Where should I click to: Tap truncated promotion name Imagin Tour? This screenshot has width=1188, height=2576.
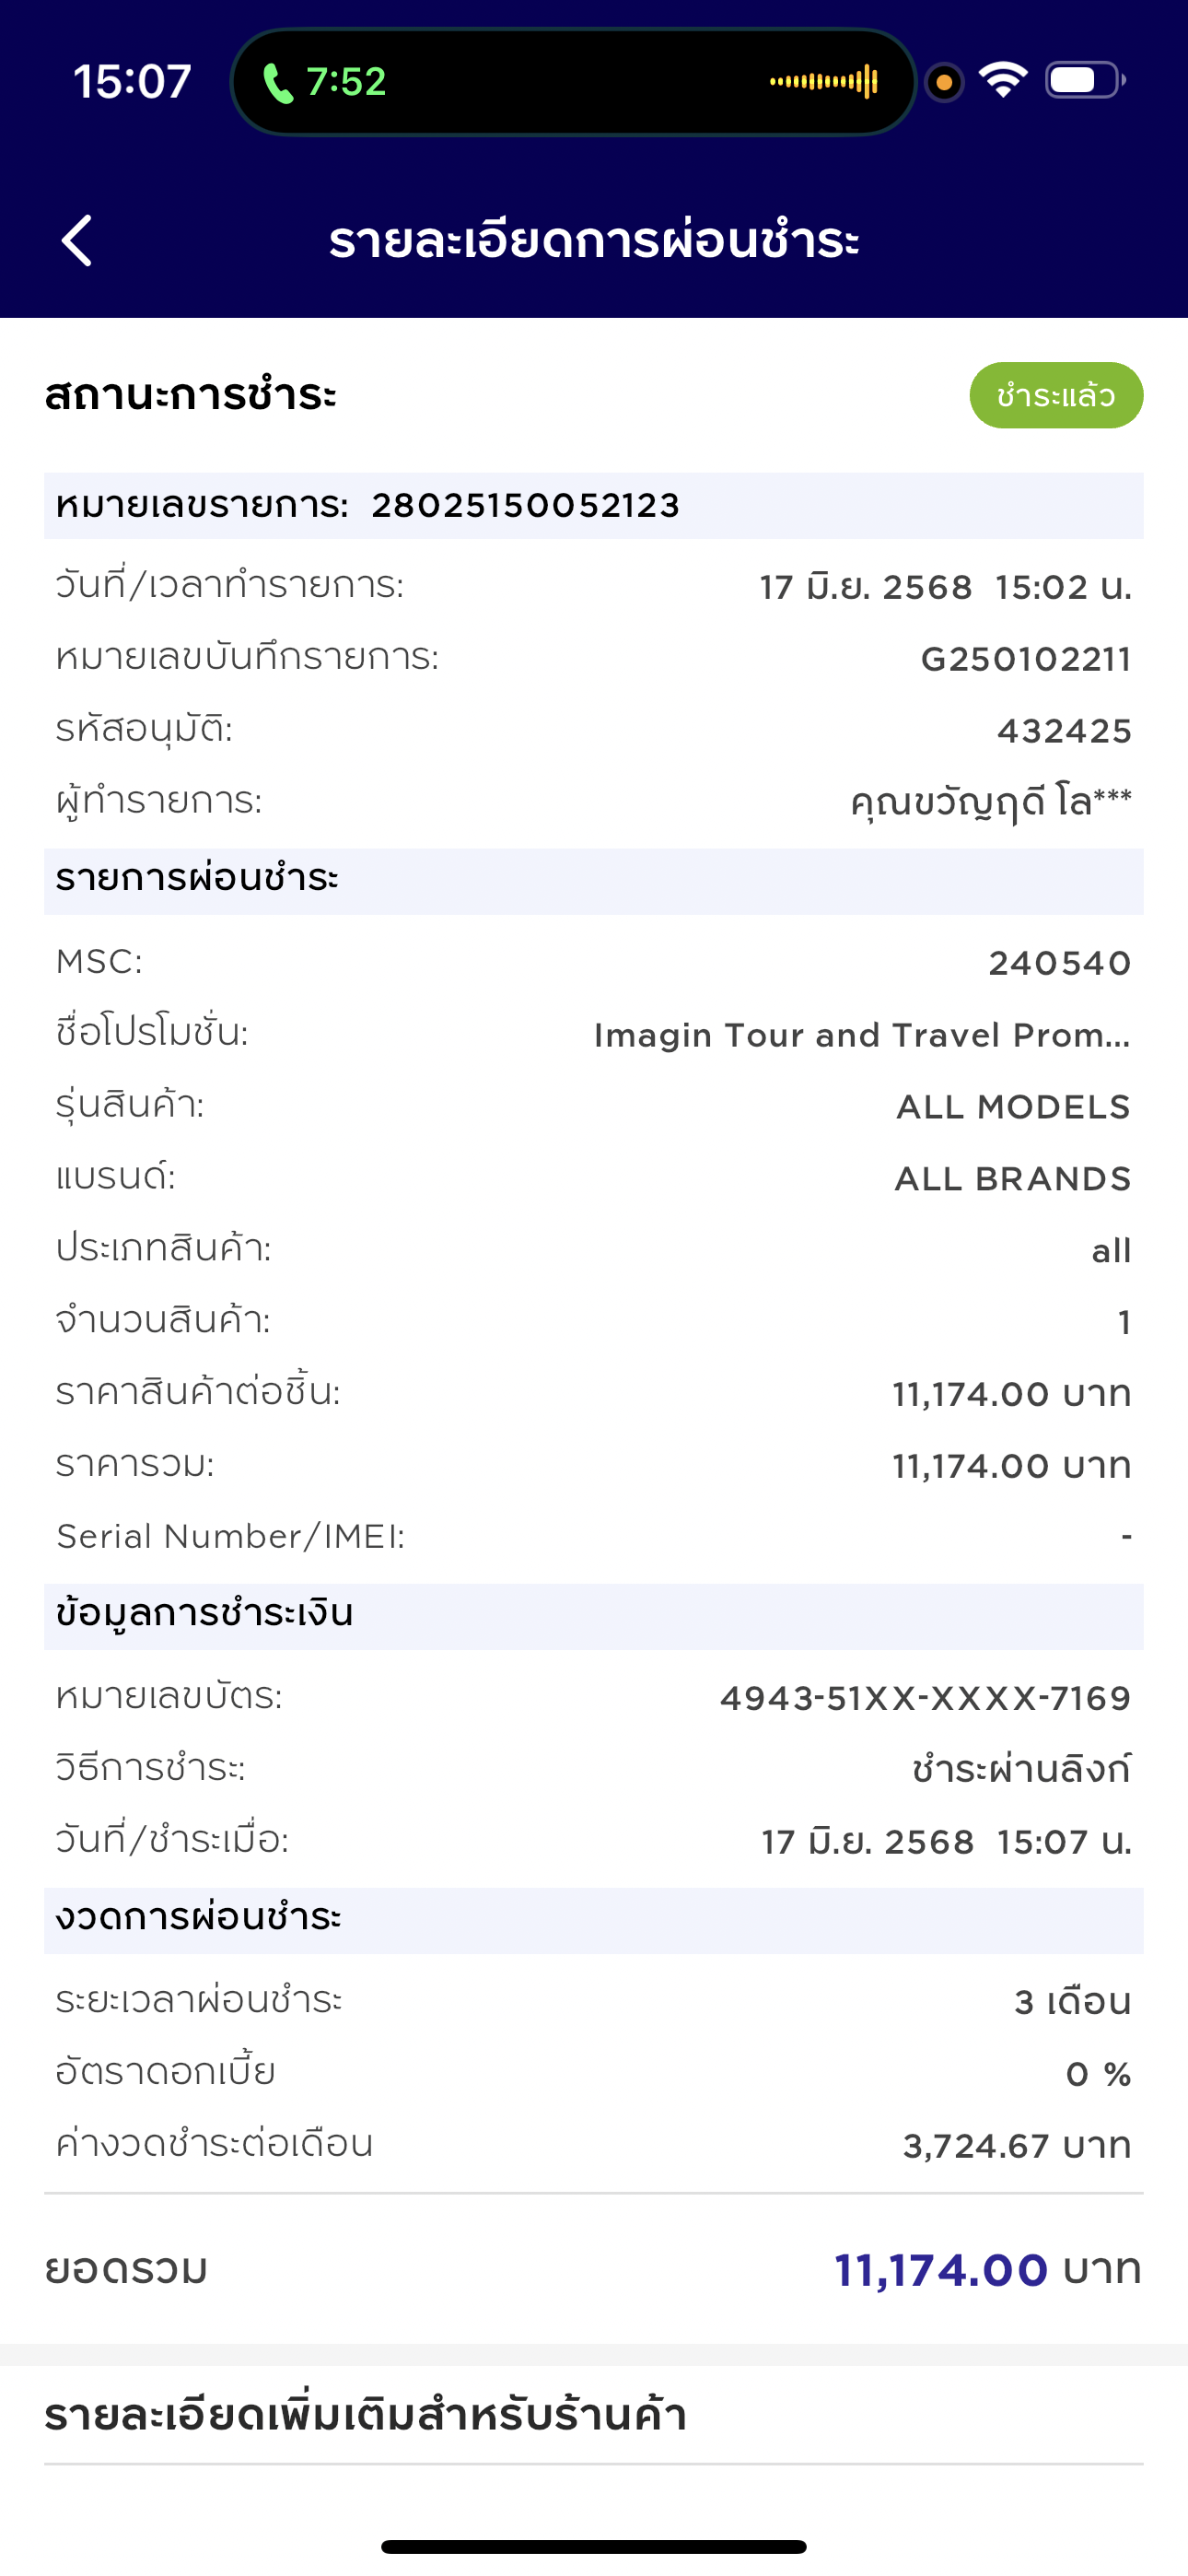click(861, 1036)
